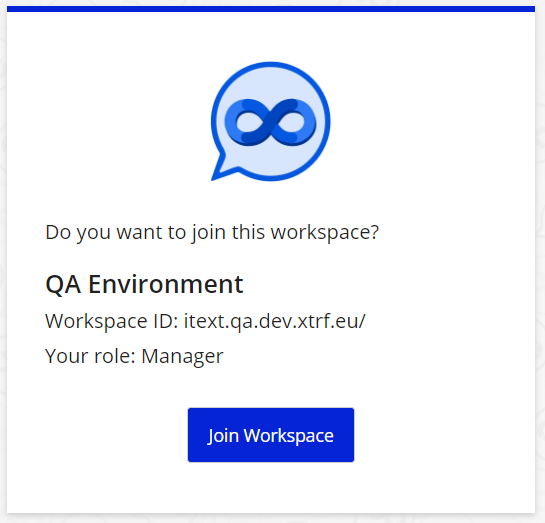Screen dimensions: 545x523
Task: Click the dark blue outline of the speech bubble
Action: coord(327,121)
